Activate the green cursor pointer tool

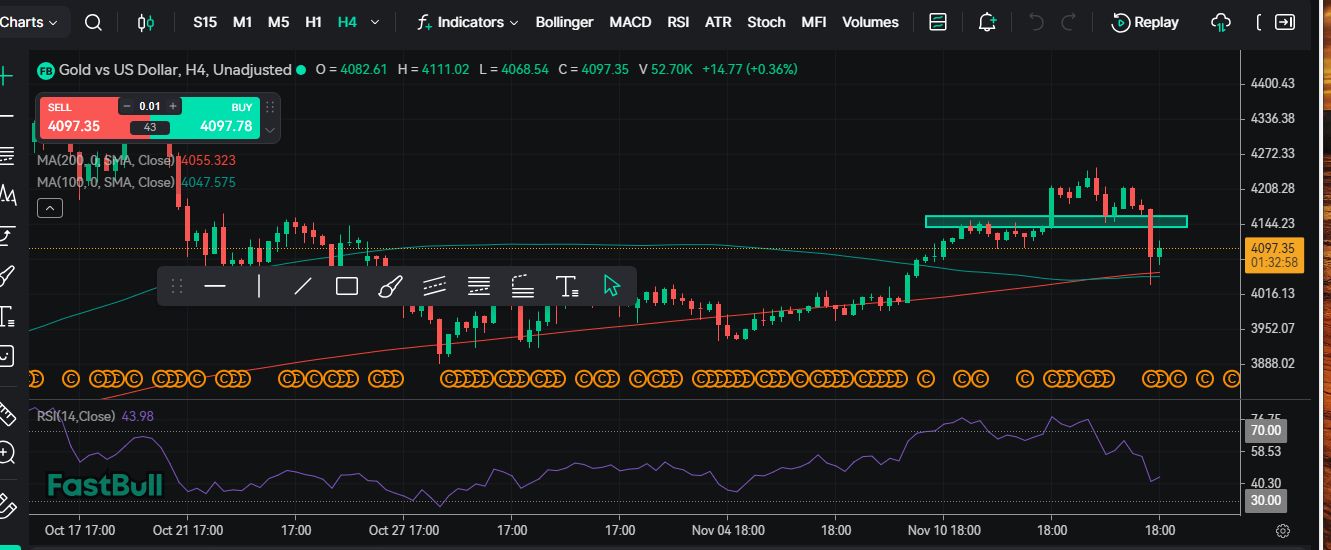pos(612,286)
